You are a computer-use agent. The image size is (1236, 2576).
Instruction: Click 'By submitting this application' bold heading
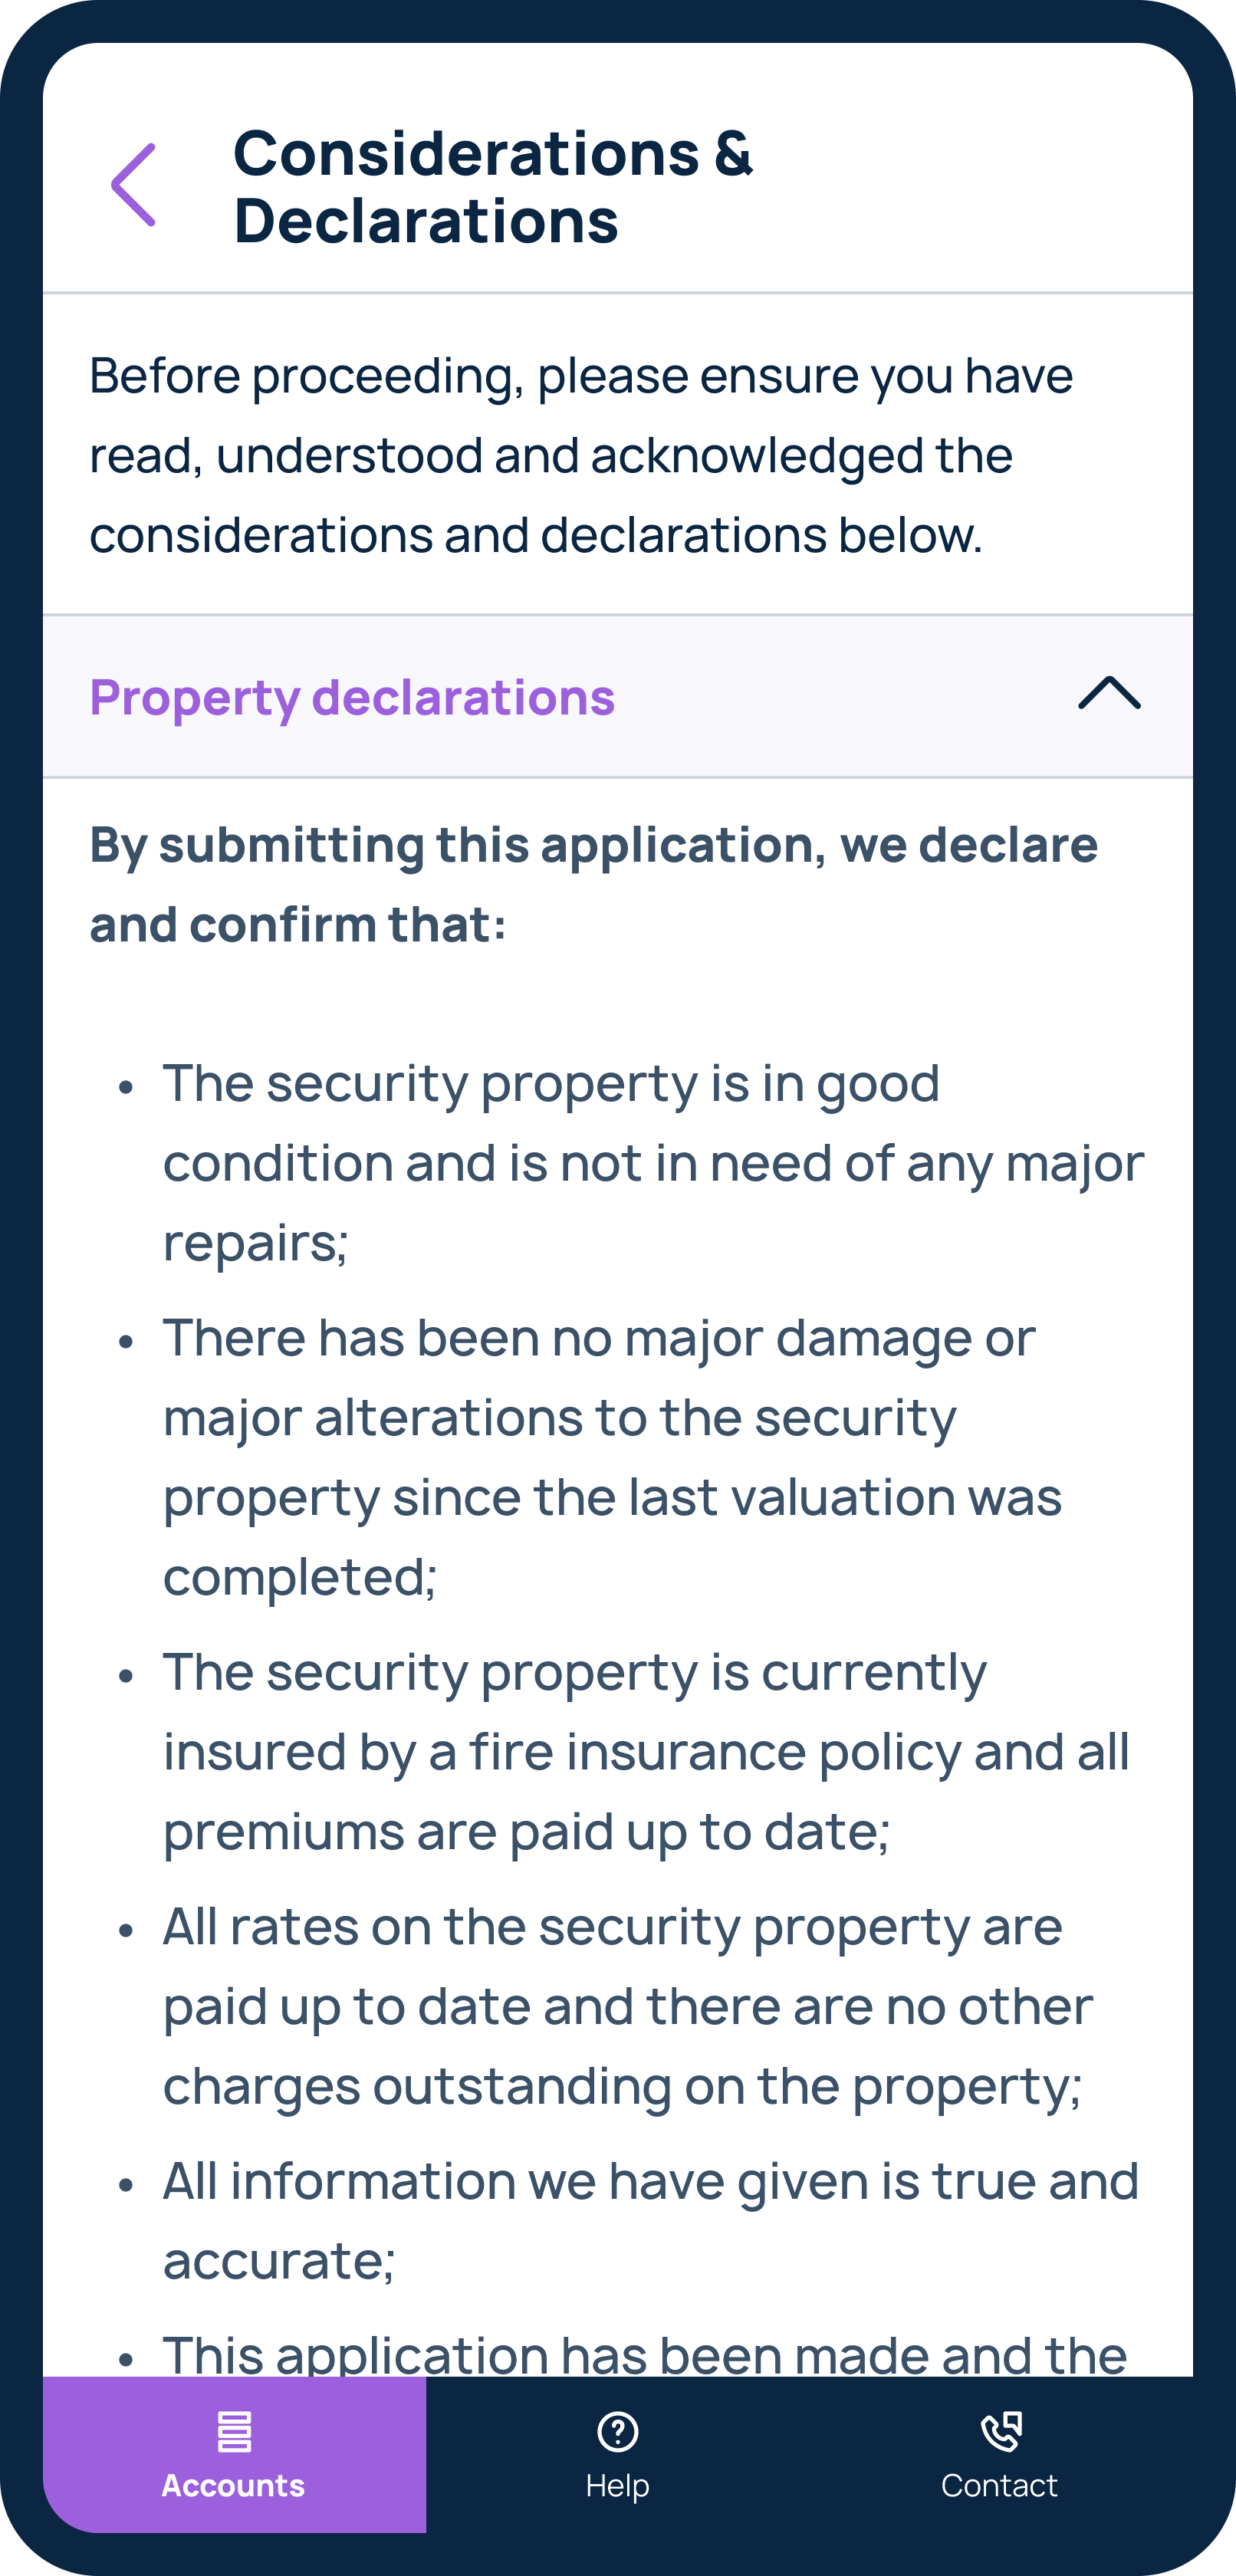coord(594,884)
